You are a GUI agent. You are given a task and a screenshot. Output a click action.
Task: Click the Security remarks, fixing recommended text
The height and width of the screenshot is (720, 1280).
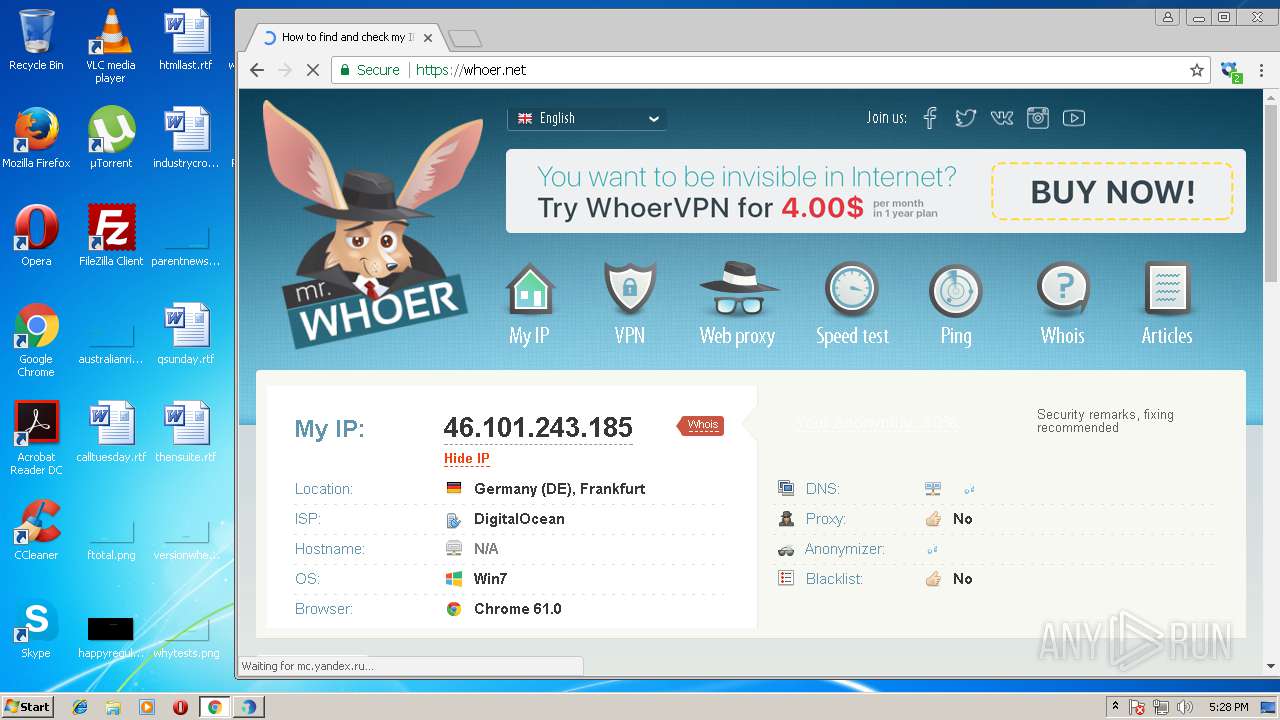[x=1105, y=421]
